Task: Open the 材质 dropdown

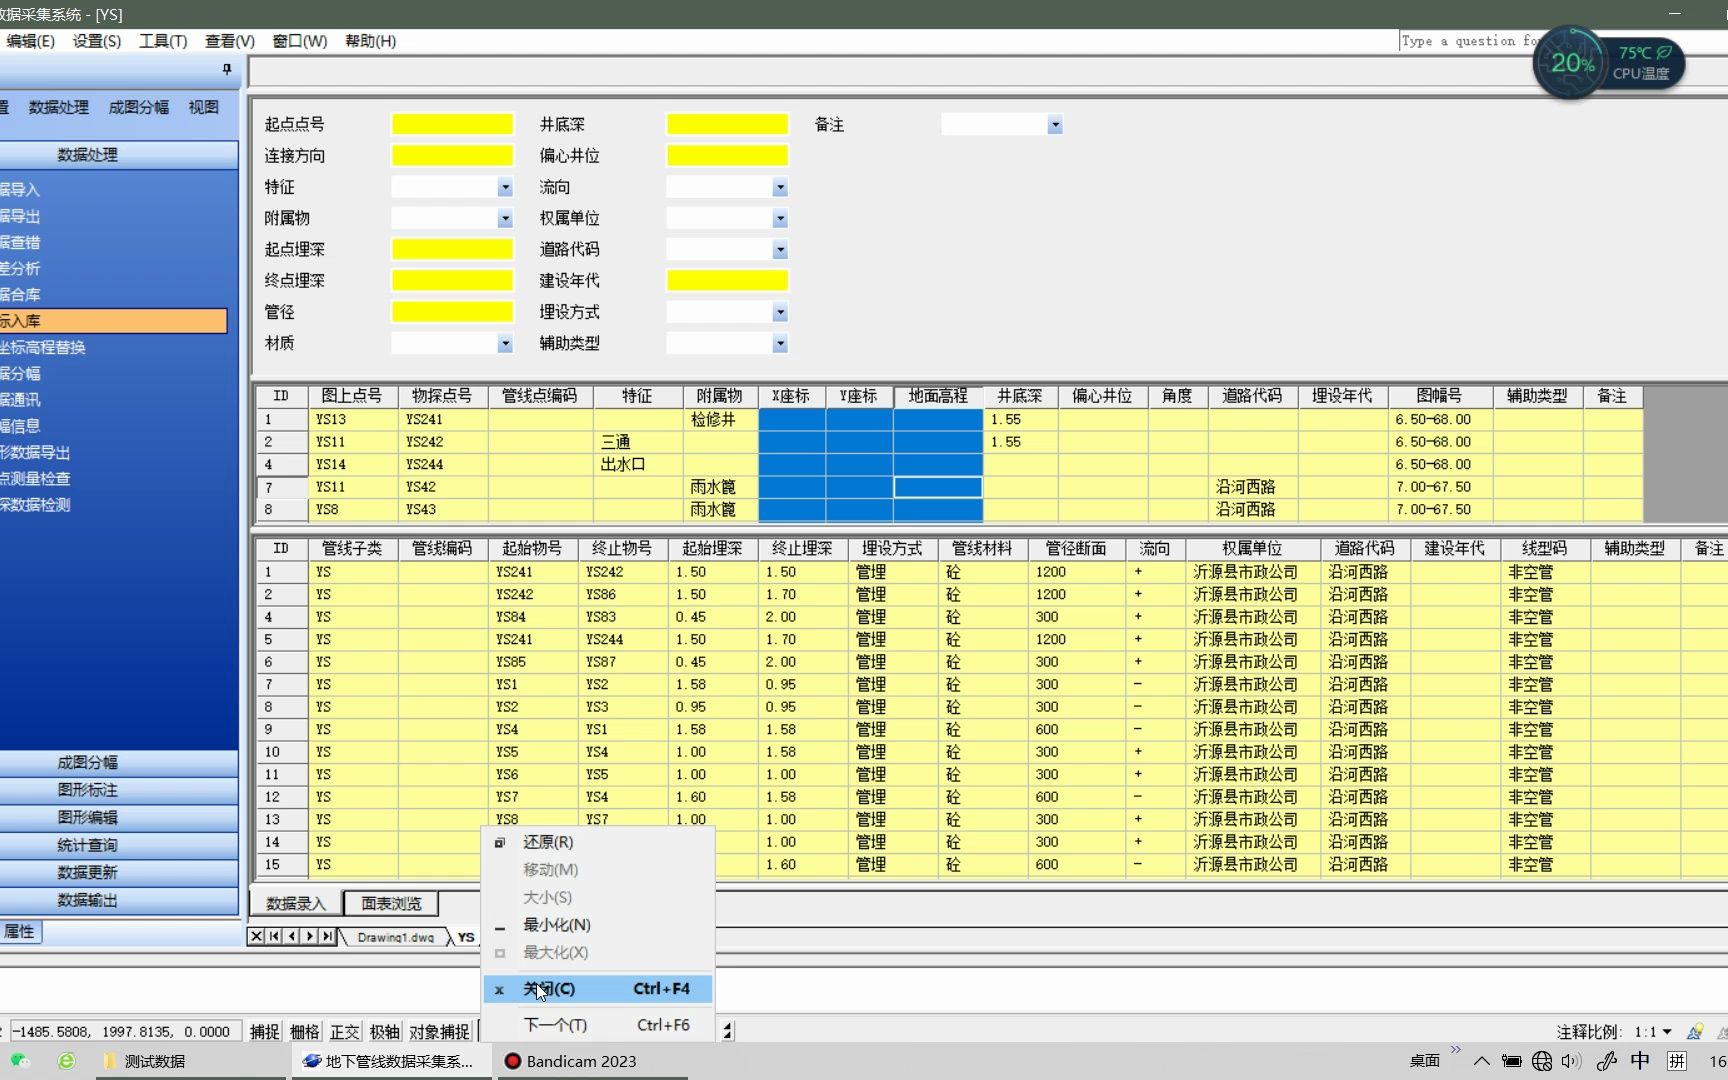Action: 505,344
